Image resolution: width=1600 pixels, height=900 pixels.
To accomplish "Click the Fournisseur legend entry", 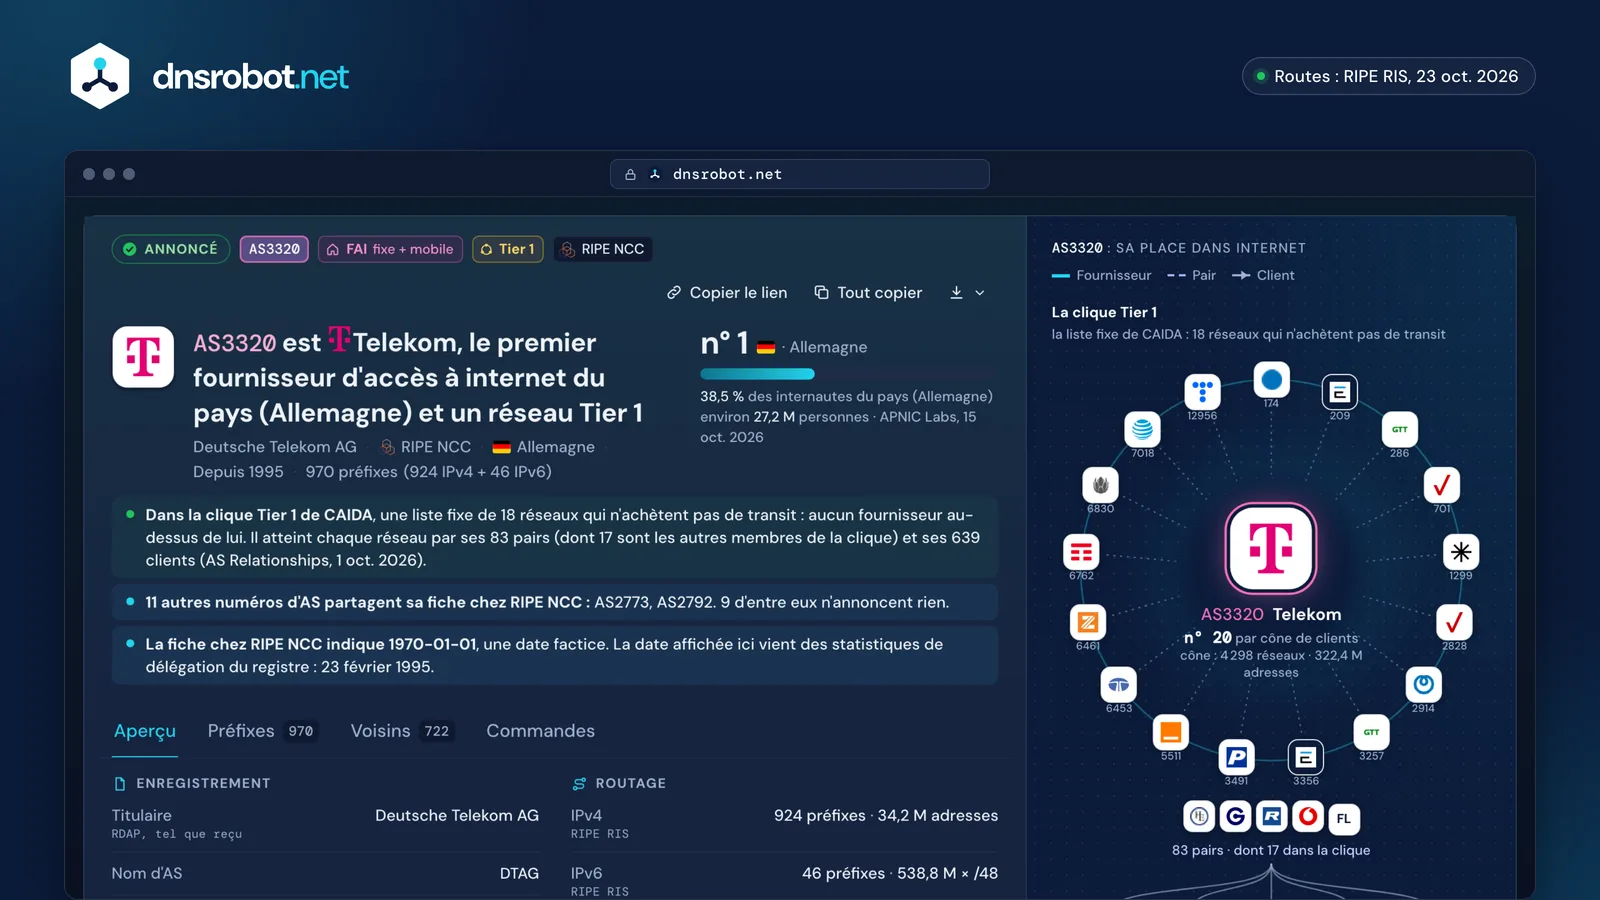I will point(1102,275).
